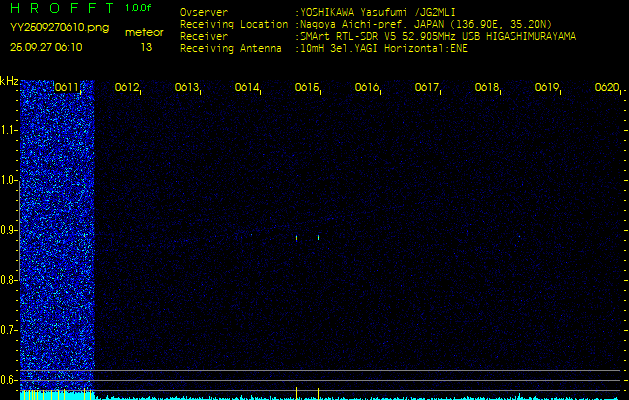This screenshot has width=629, height=400.
Task: Click observer name YOSHIKAWA Yasufumi /JG2MLI
Action: point(377,12)
